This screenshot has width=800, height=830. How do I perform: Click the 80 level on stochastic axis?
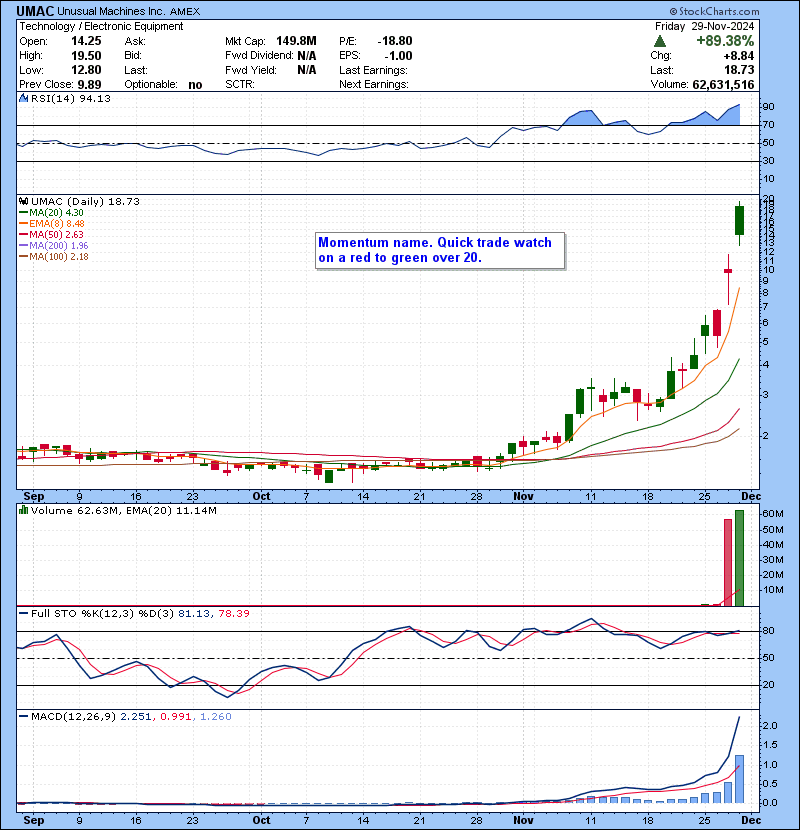tap(768, 631)
